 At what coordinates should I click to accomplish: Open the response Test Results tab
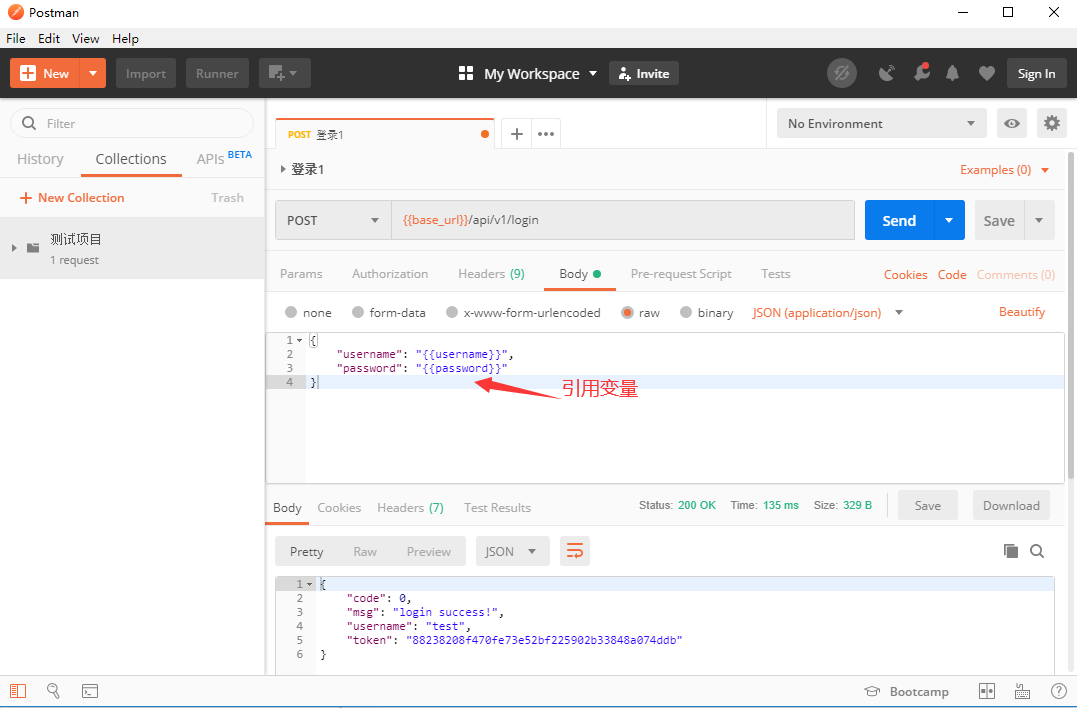497,507
